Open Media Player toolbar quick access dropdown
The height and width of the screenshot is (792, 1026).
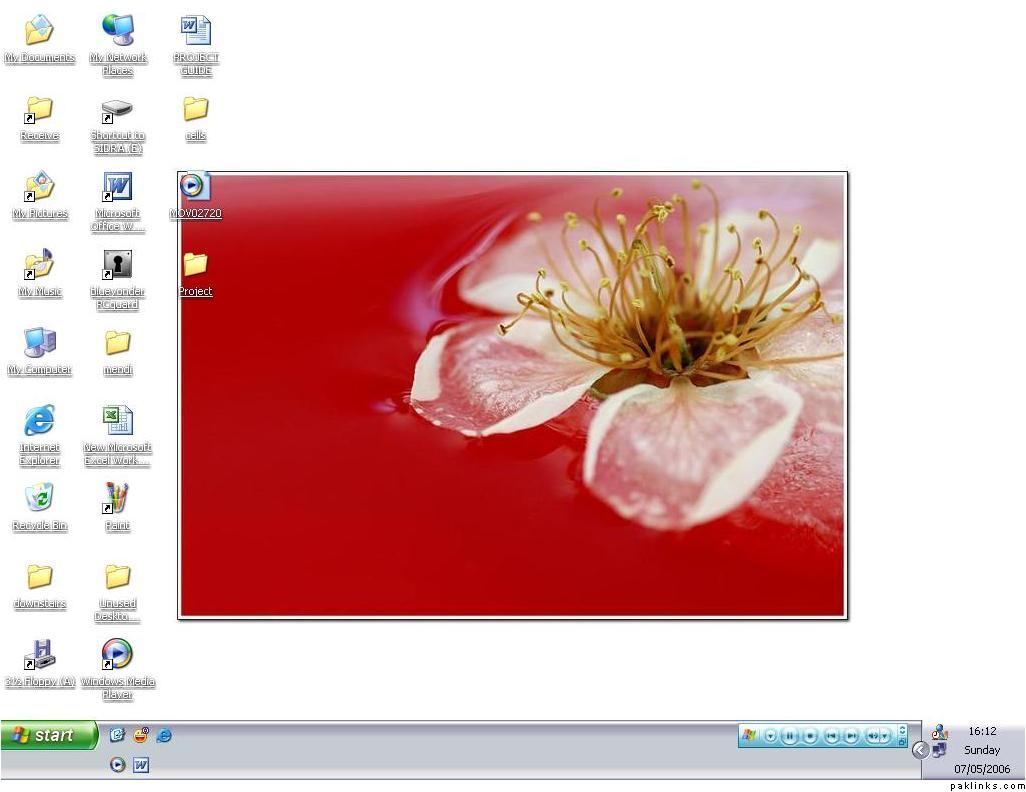click(x=771, y=736)
